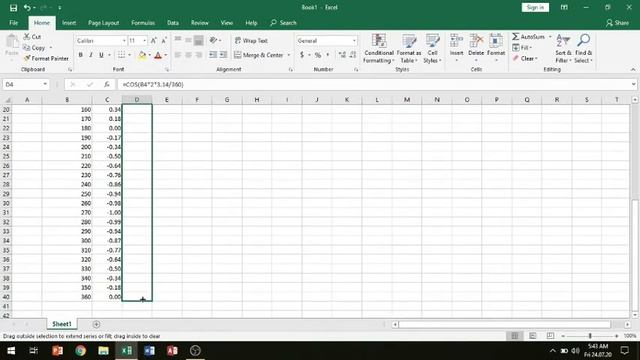Increase the decimal places
The image size is (640, 360).
pyautogui.click(x=342, y=55)
